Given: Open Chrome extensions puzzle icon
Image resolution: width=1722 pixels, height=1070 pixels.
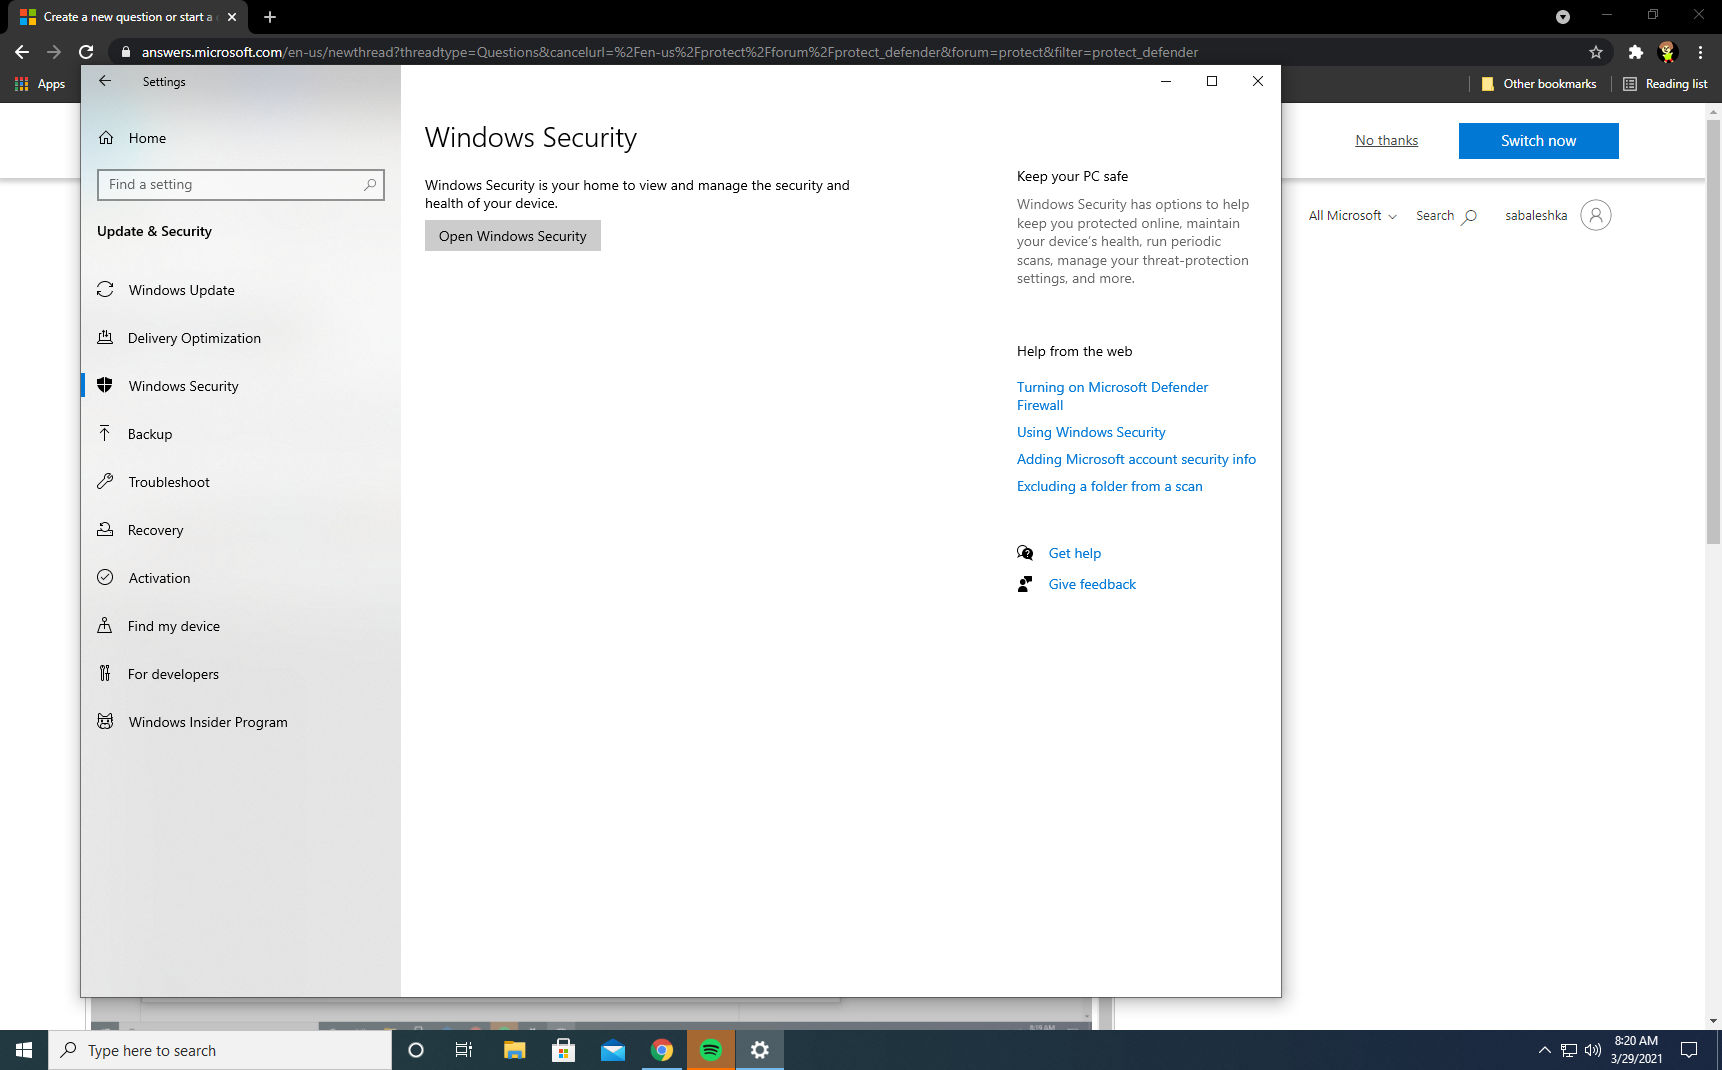Looking at the screenshot, I should (1636, 52).
